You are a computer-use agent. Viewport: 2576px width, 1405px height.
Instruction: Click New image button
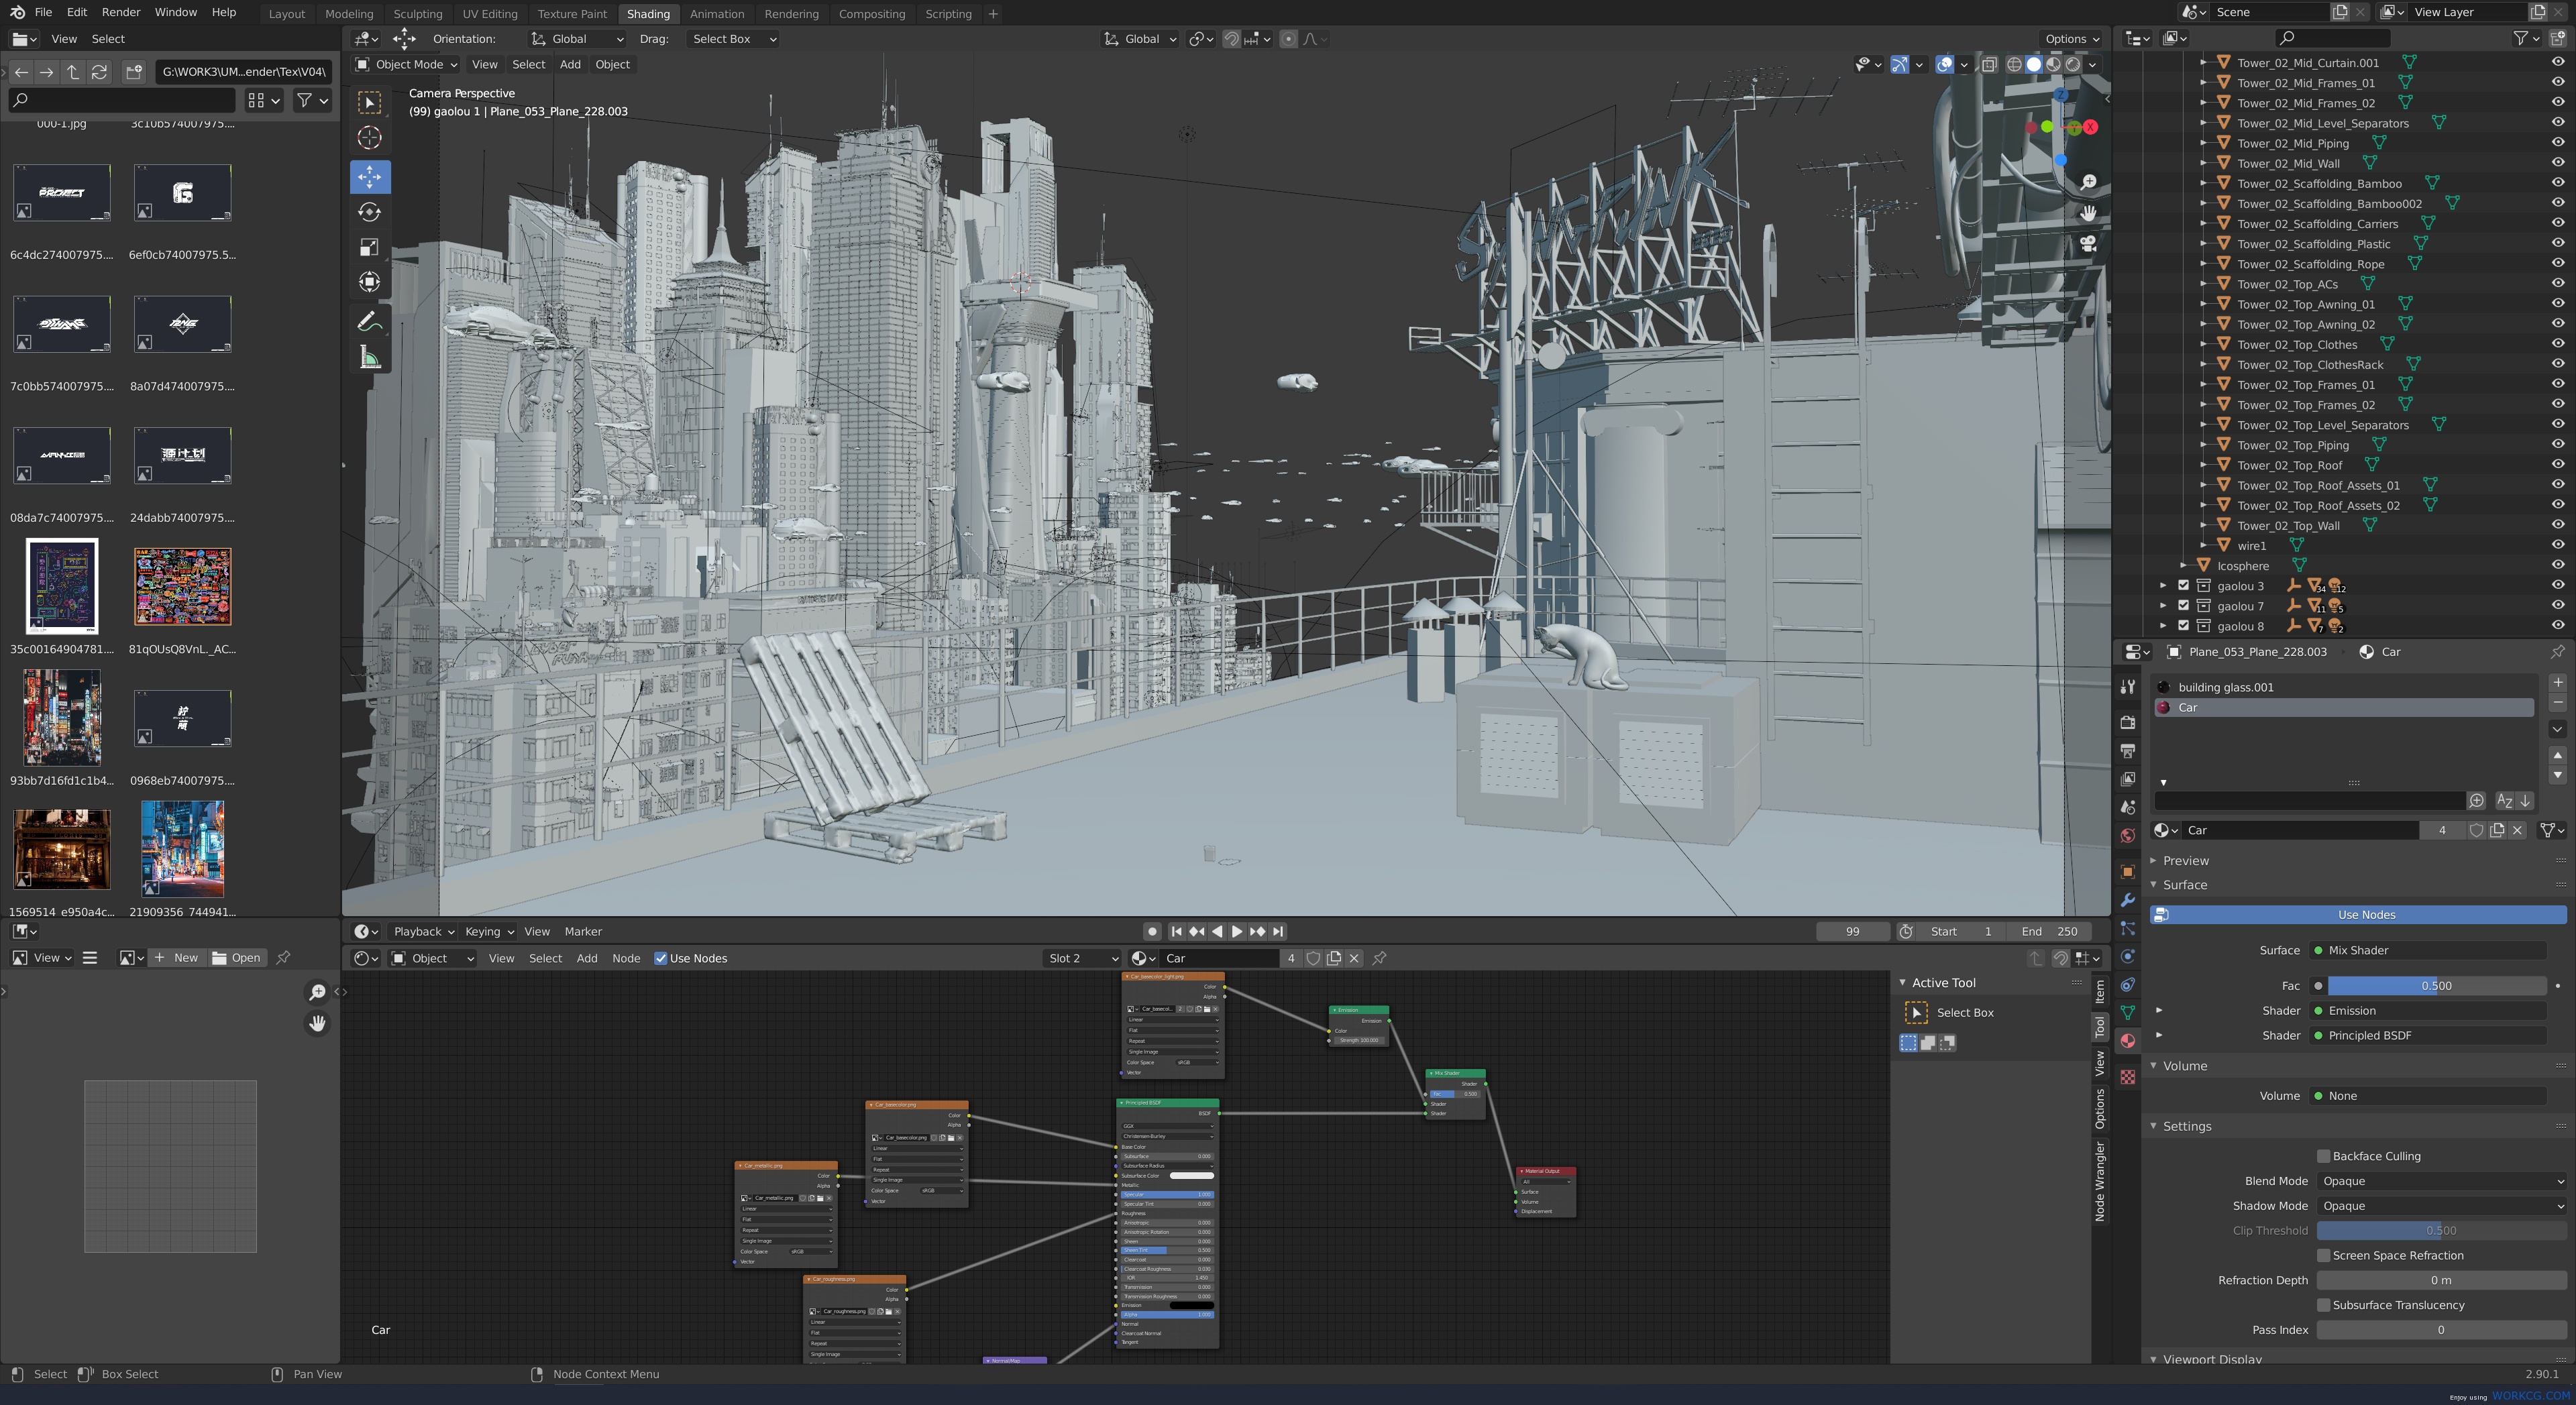tap(175, 958)
